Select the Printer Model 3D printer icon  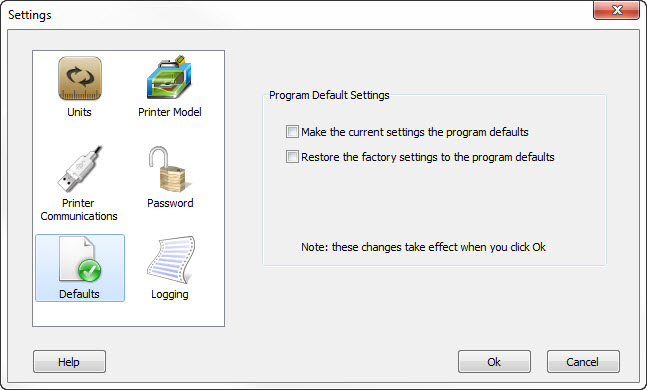coord(169,77)
